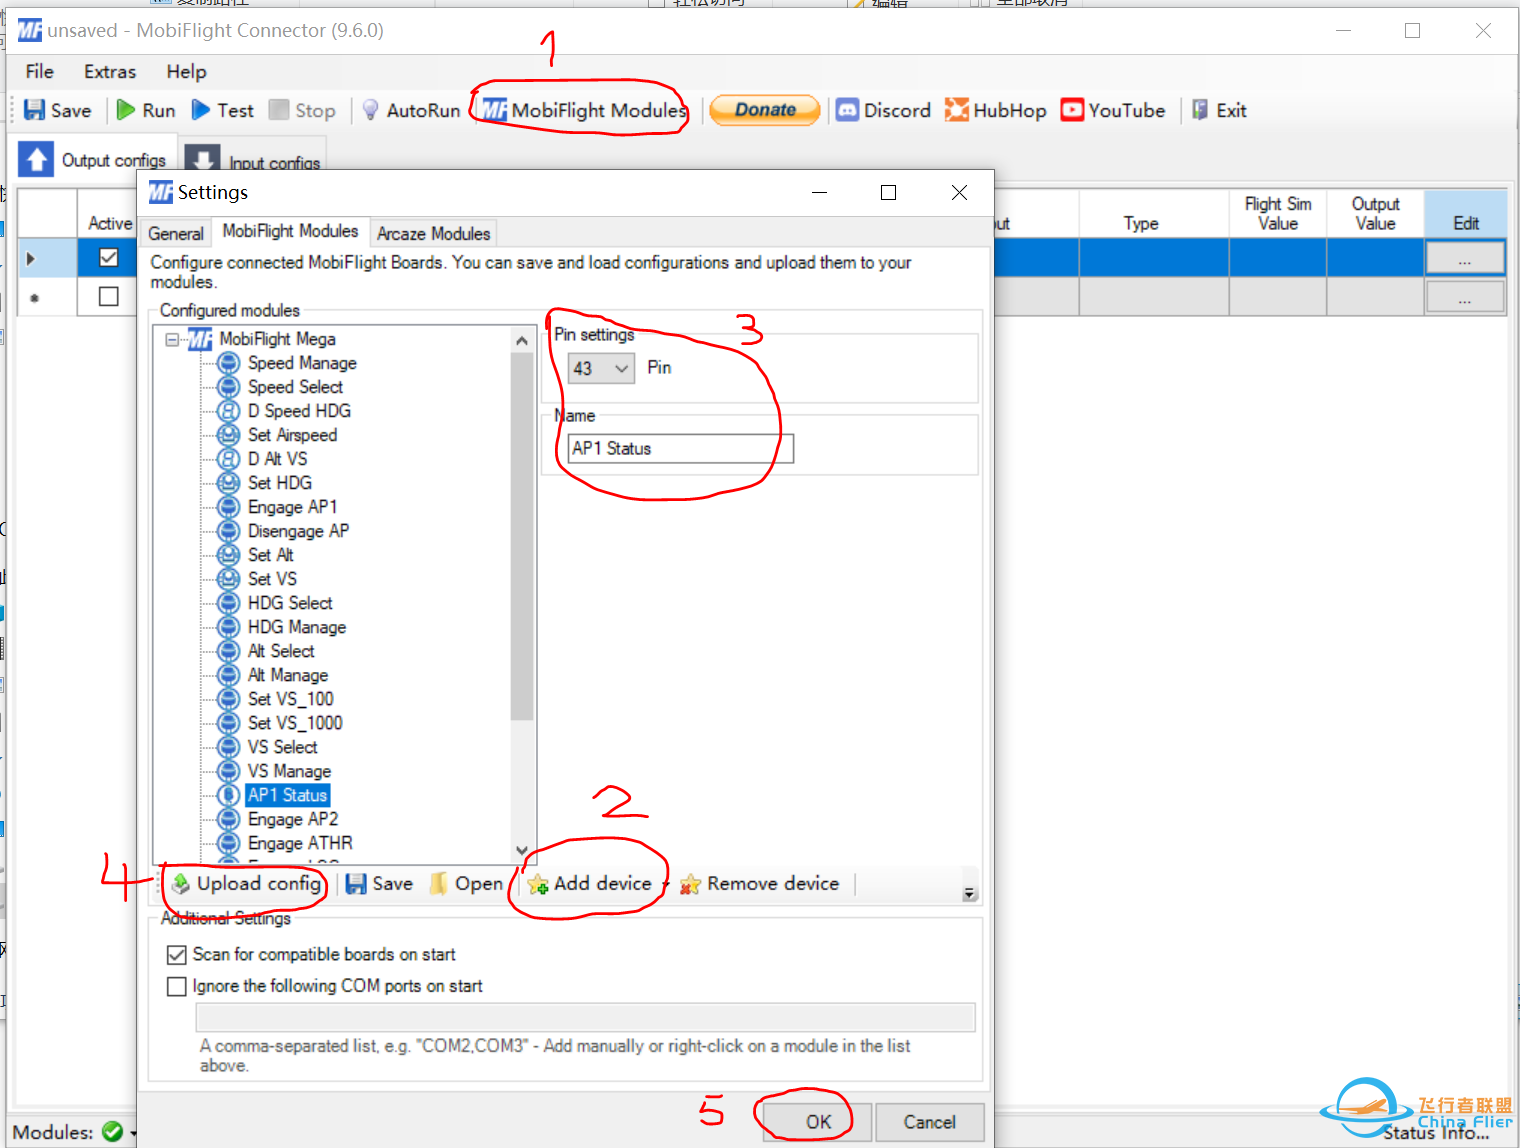Select Set HDG button device icon
This screenshot has height=1148, width=1520.
(229, 483)
